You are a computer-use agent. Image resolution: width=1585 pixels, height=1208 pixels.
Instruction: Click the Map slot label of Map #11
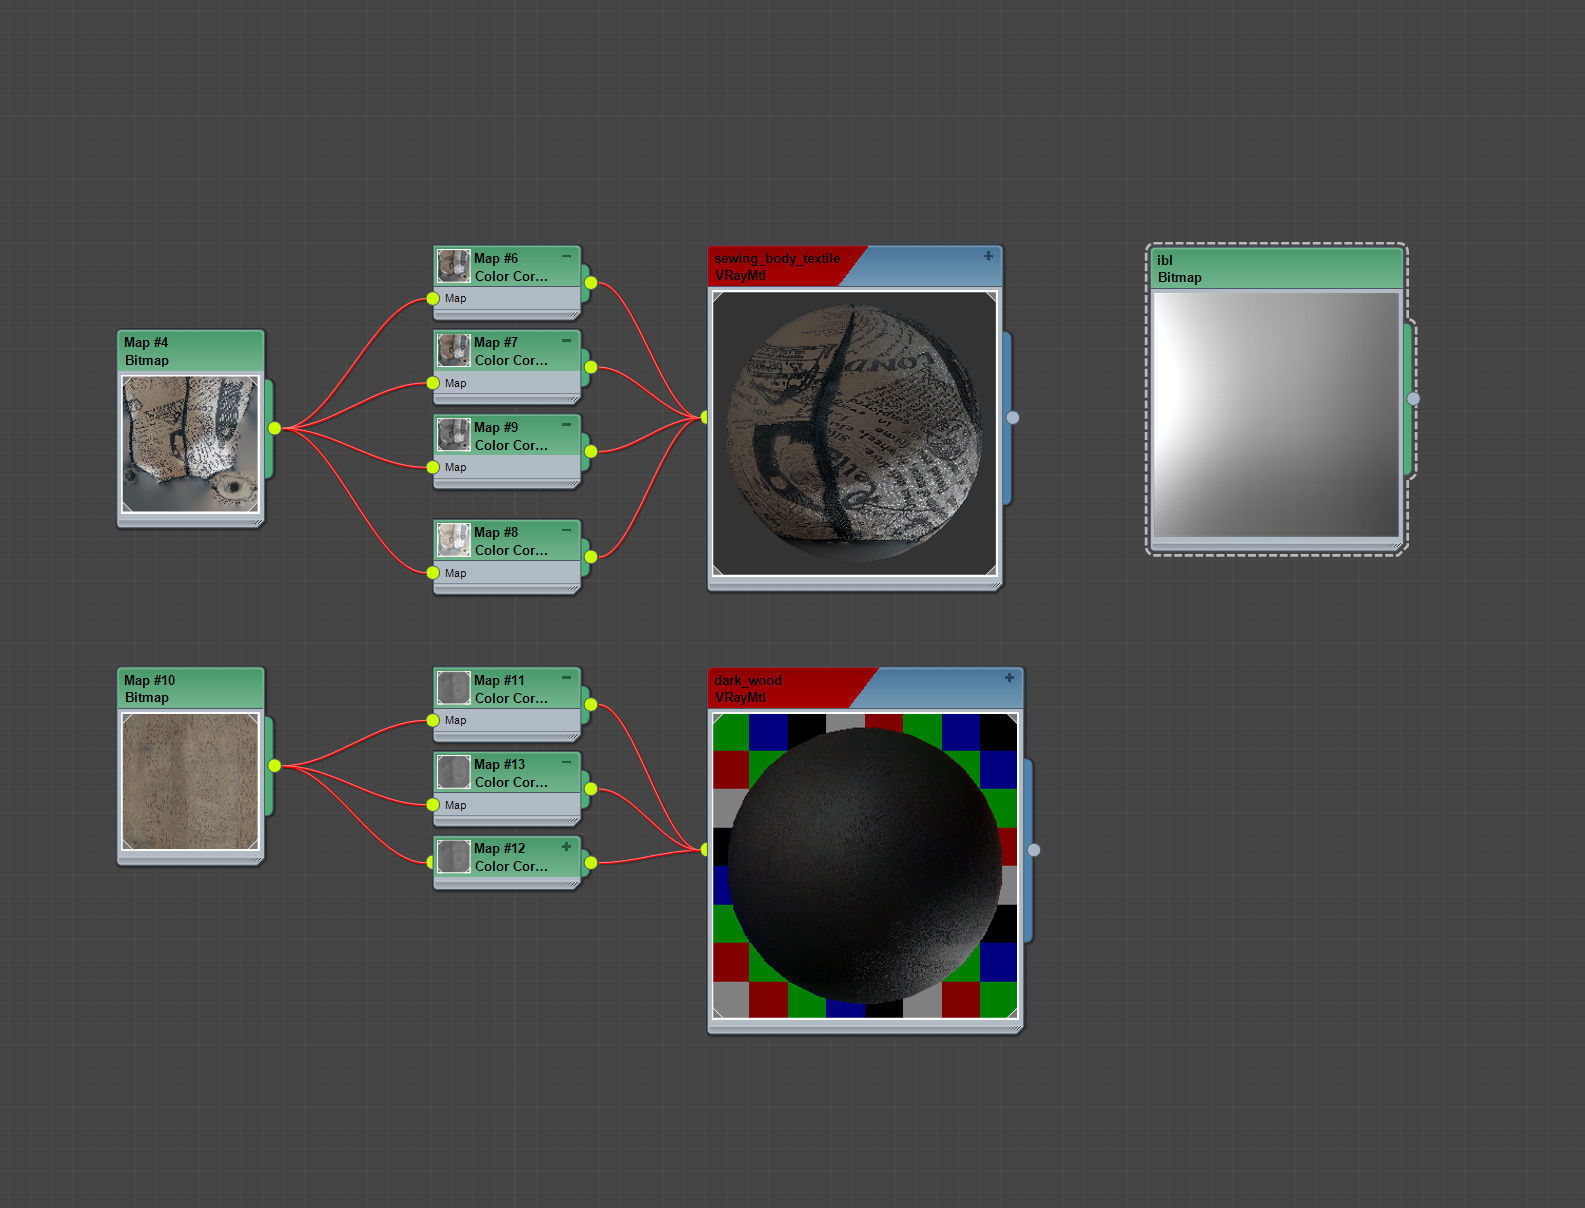[455, 720]
